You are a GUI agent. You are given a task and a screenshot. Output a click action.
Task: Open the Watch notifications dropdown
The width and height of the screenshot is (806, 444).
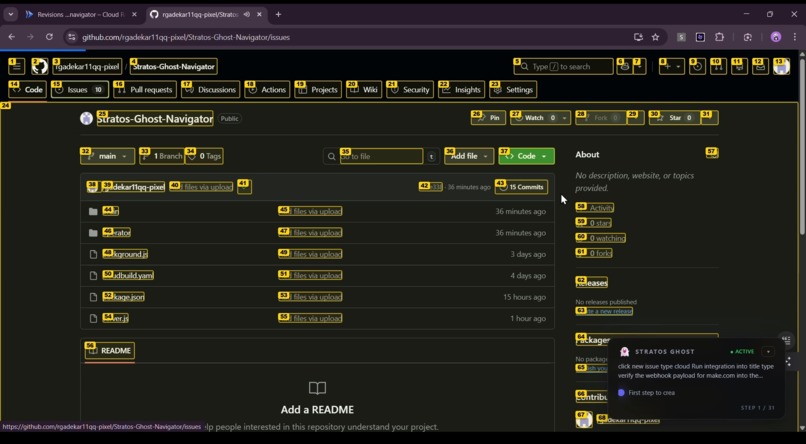point(540,118)
